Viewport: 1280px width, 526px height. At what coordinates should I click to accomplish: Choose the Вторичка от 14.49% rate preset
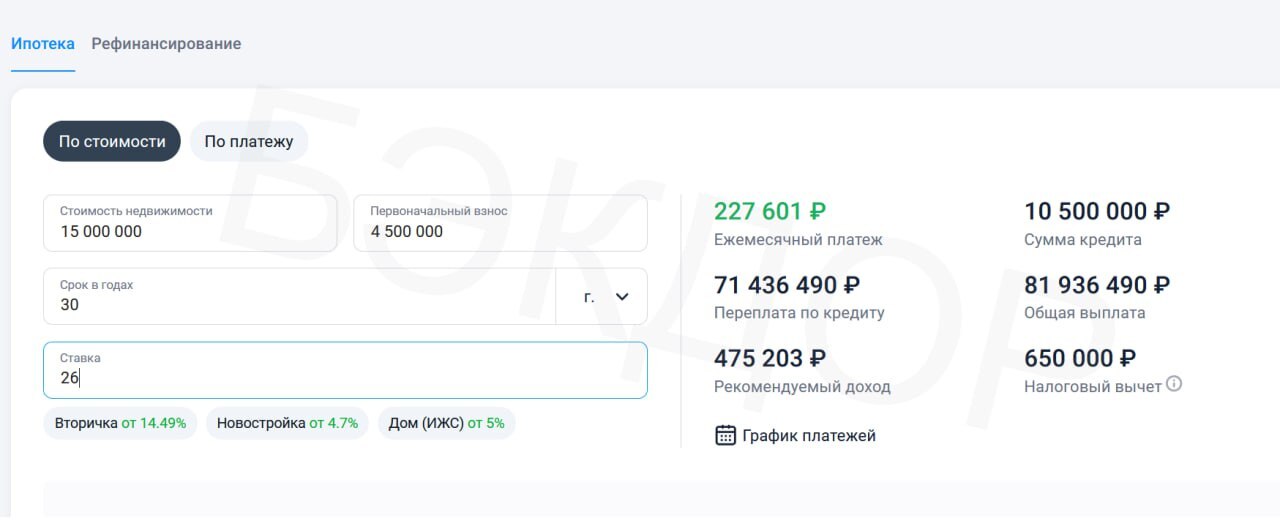point(121,423)
